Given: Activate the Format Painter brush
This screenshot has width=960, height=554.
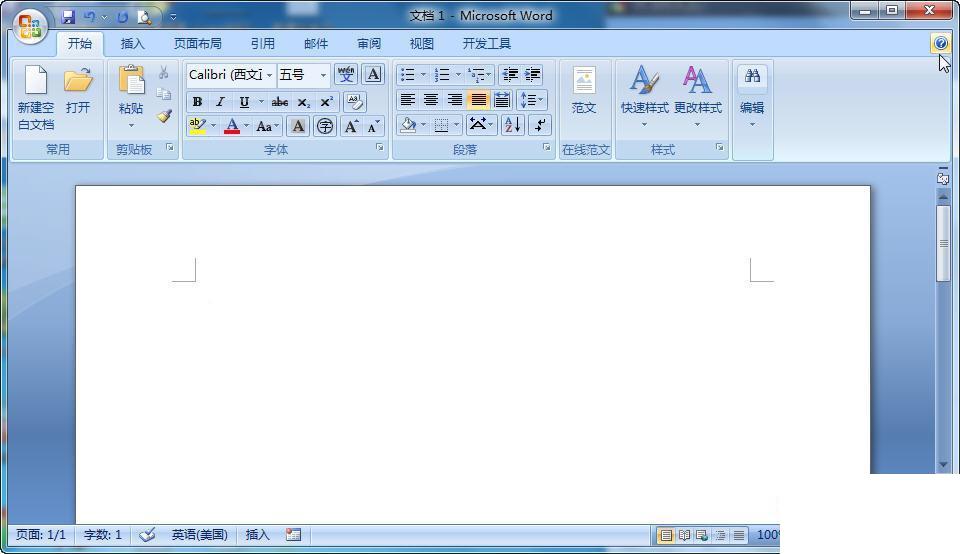Looking at the screenshot, I should tap(163, 116).
